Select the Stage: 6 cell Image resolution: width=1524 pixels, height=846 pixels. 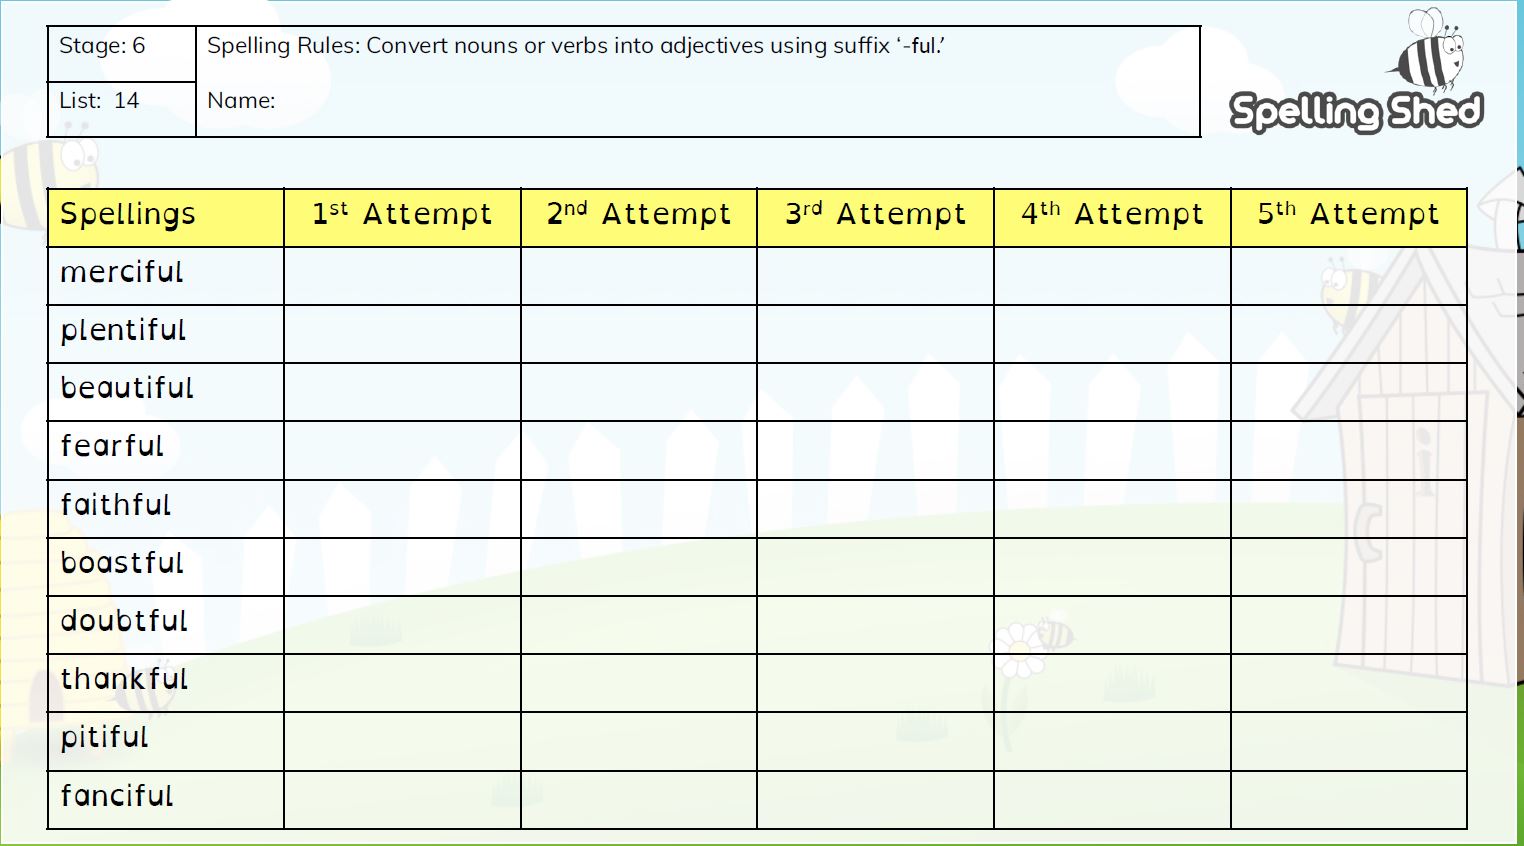(122, 54)
